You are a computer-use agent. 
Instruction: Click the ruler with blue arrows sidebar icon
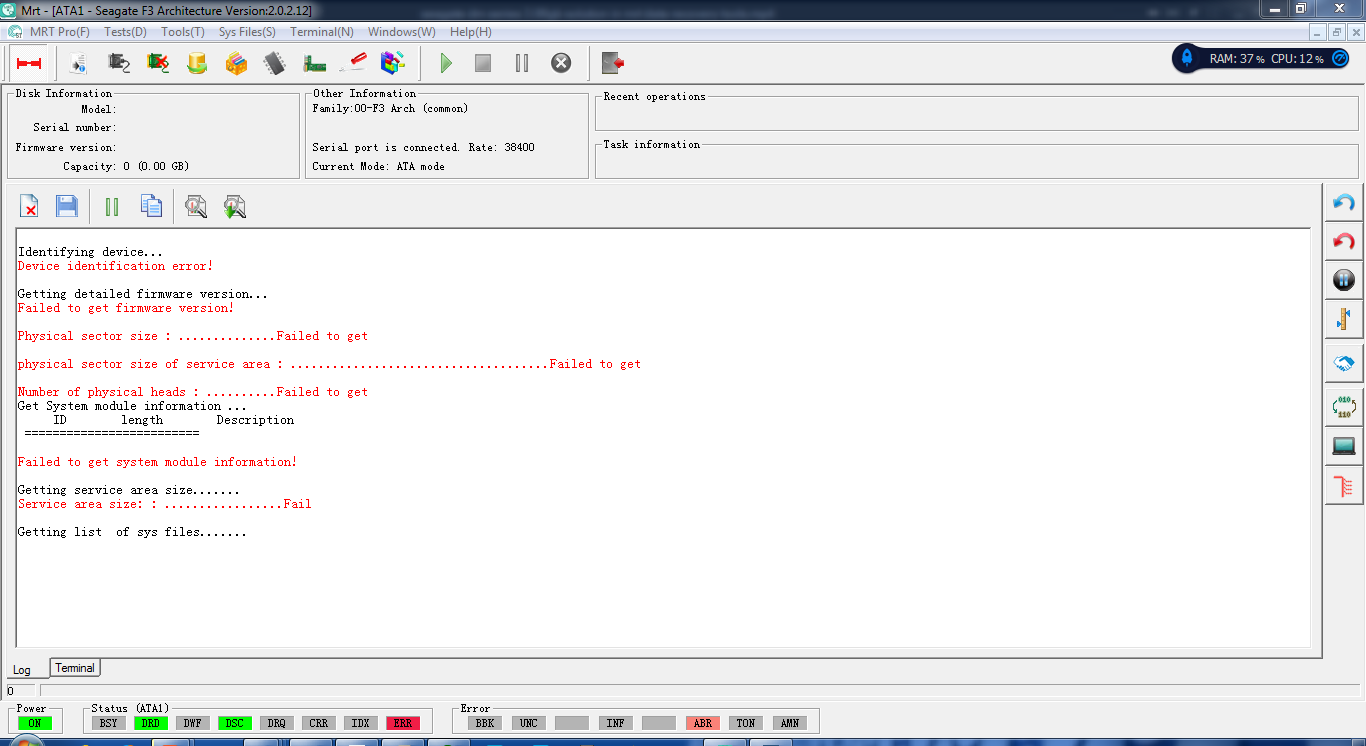click(x=1344, y=320)
